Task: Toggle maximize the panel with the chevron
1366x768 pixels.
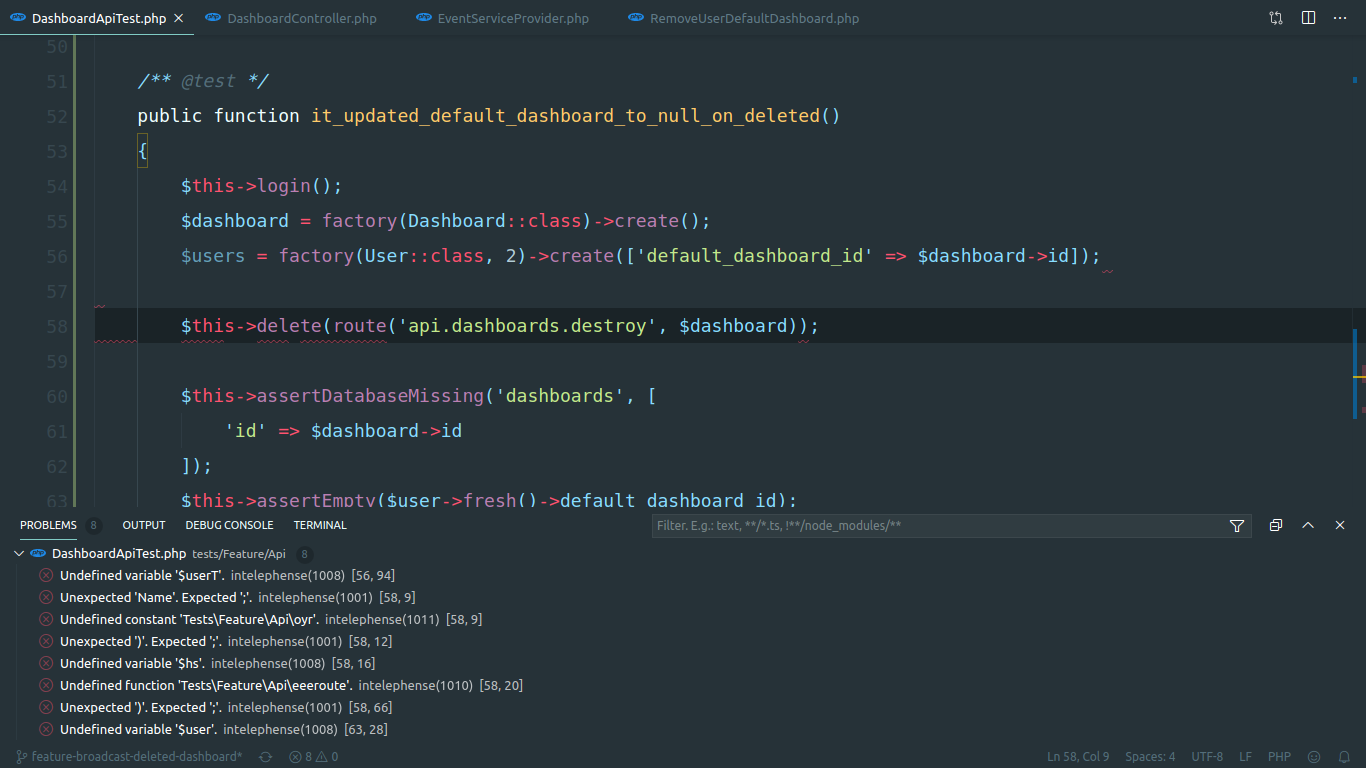Action: pos(1308,524)
